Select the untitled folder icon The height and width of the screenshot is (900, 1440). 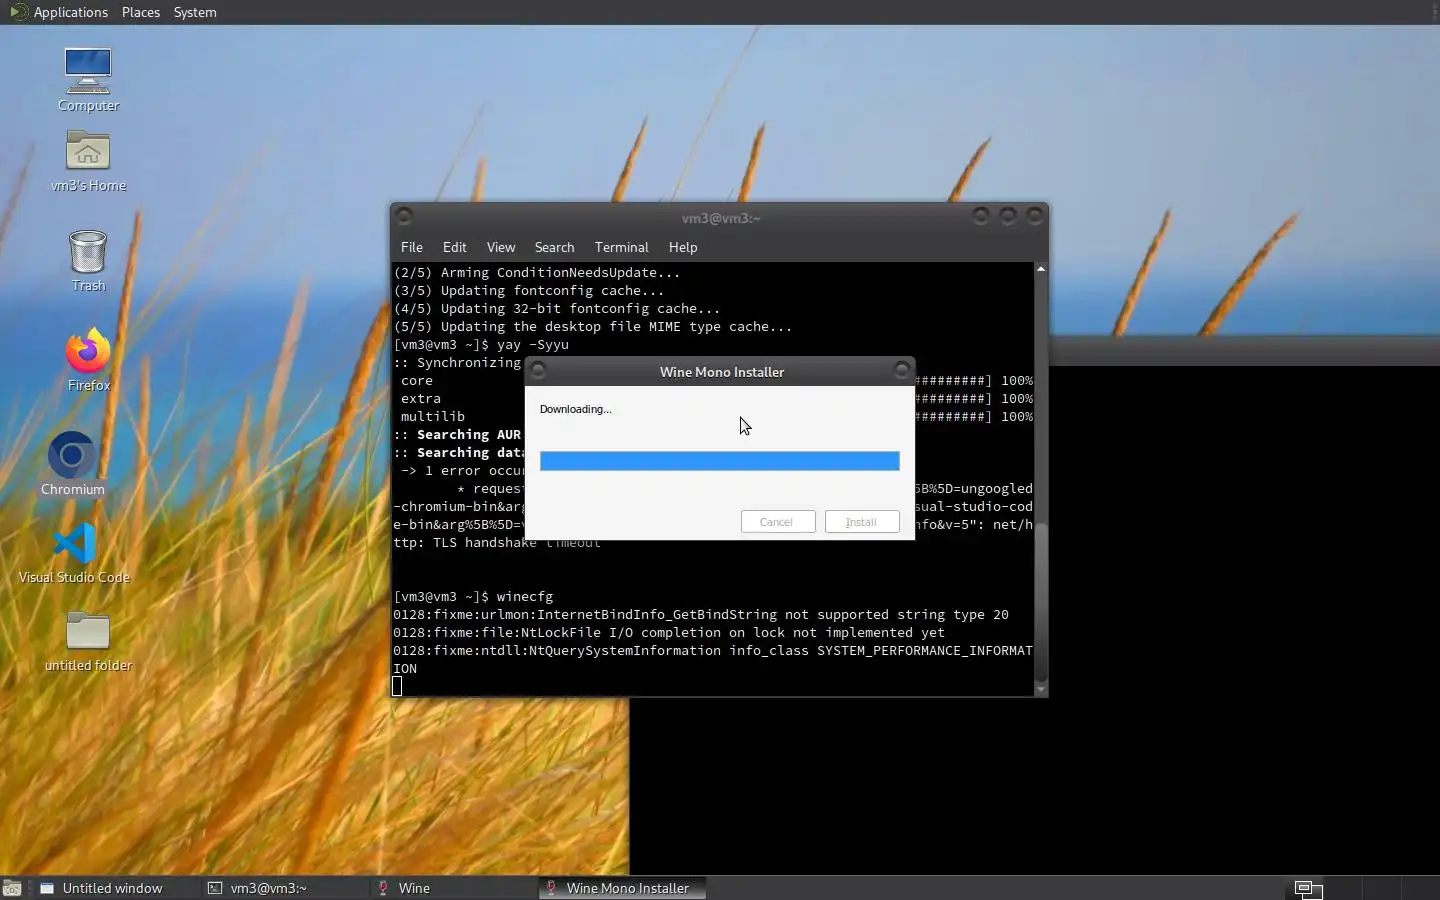tap(88, 641)
